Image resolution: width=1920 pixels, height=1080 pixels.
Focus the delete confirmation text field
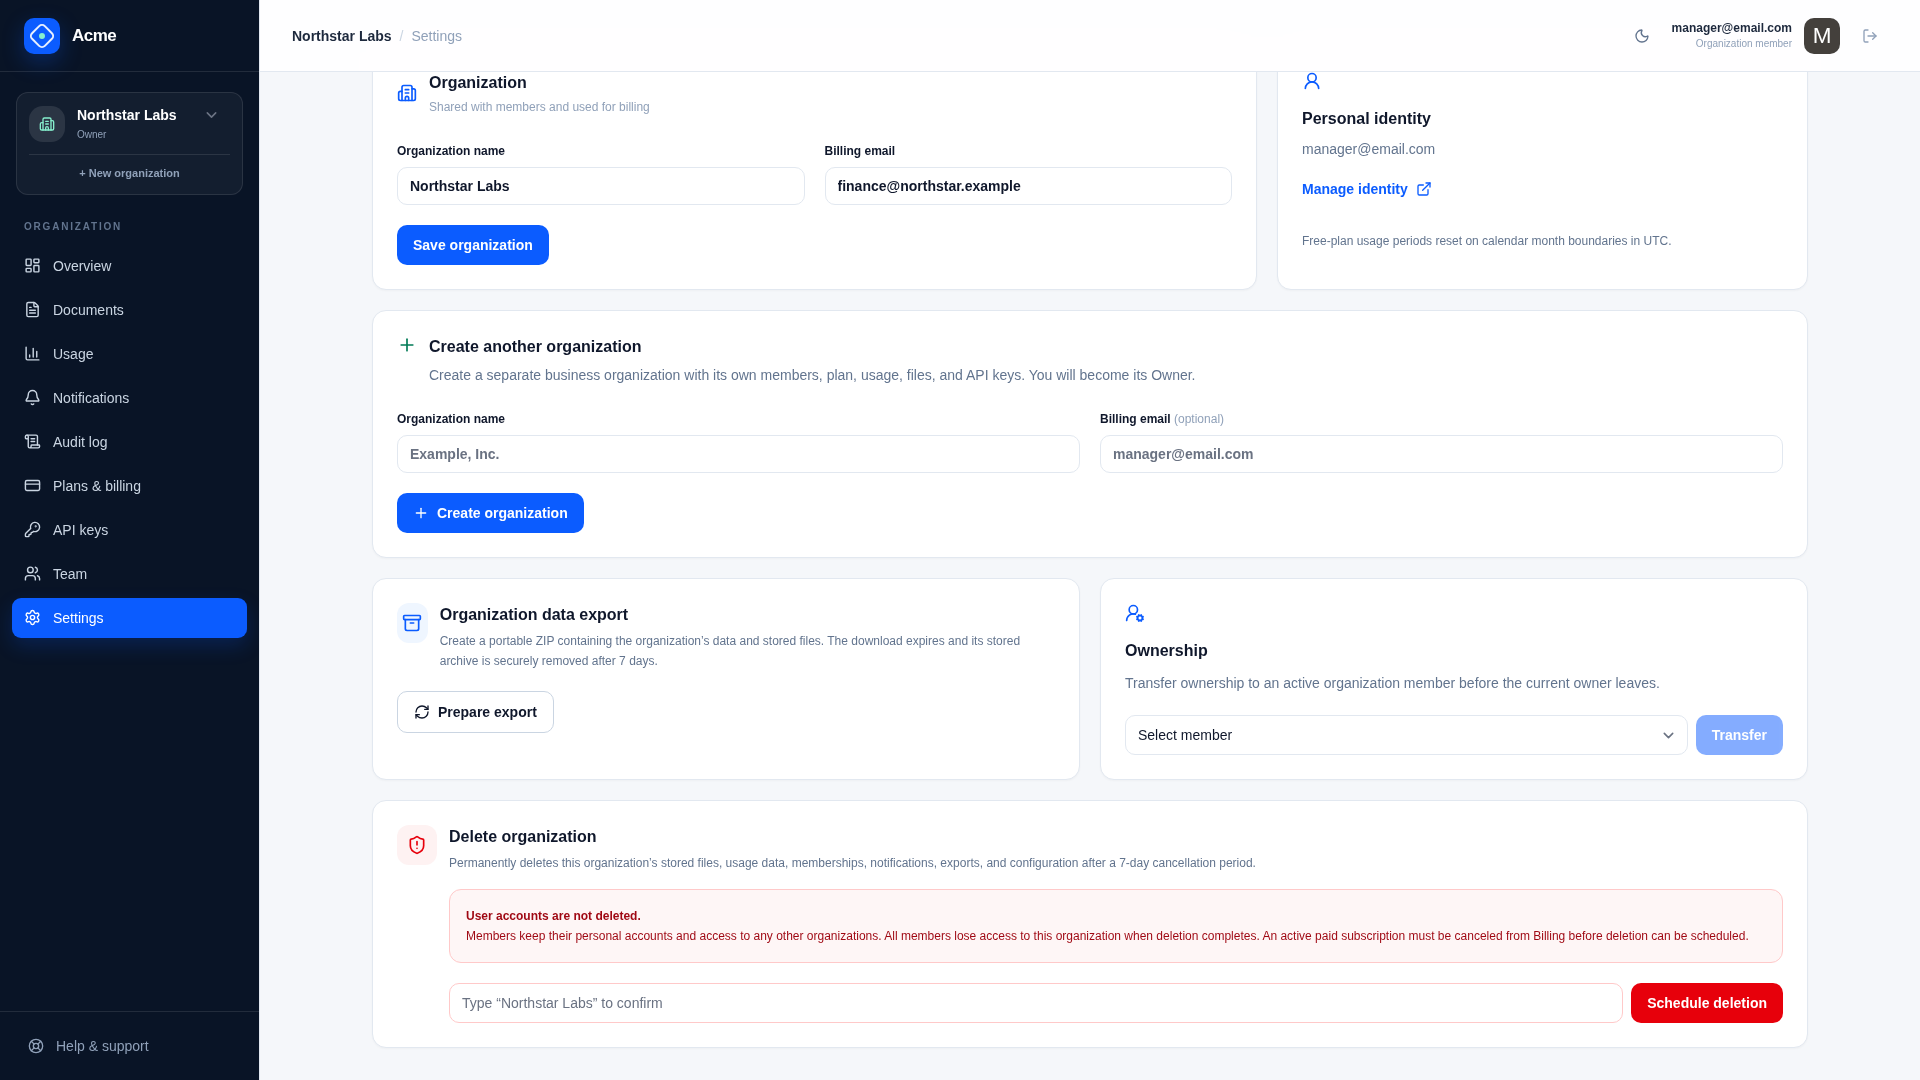click(1035, 1003)
